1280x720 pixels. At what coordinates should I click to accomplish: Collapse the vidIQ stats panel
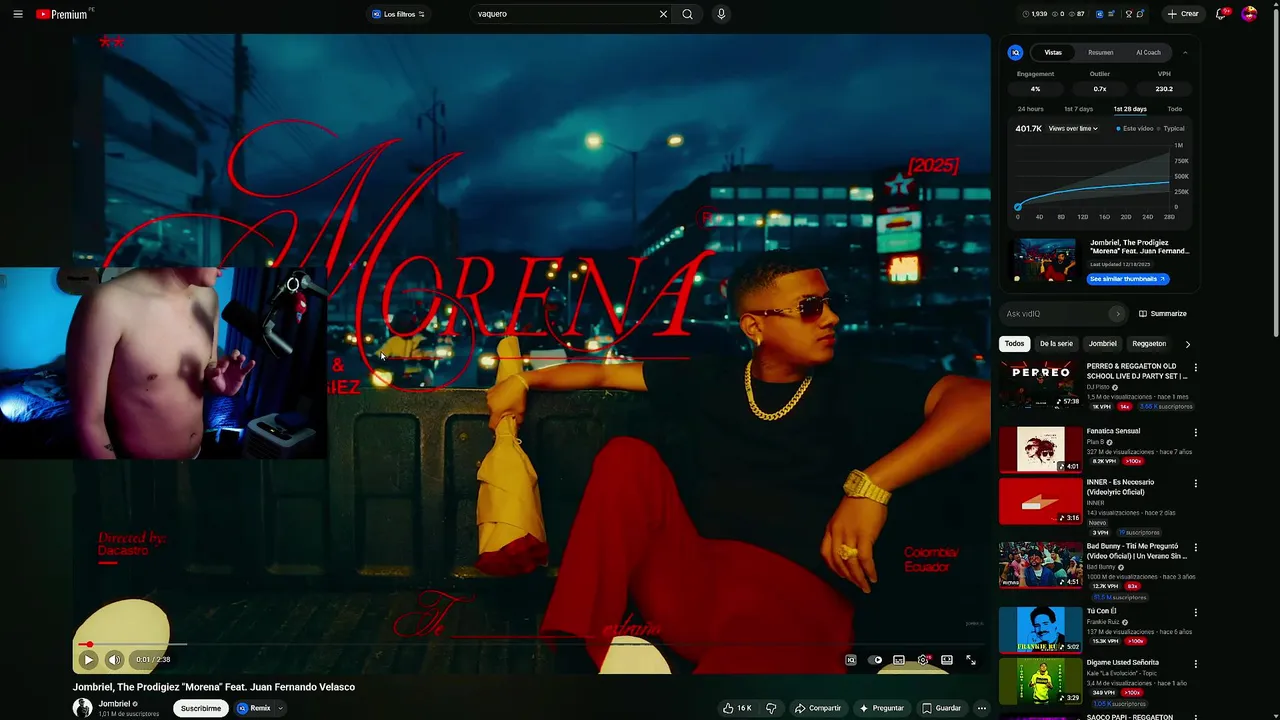point(1185,52)
